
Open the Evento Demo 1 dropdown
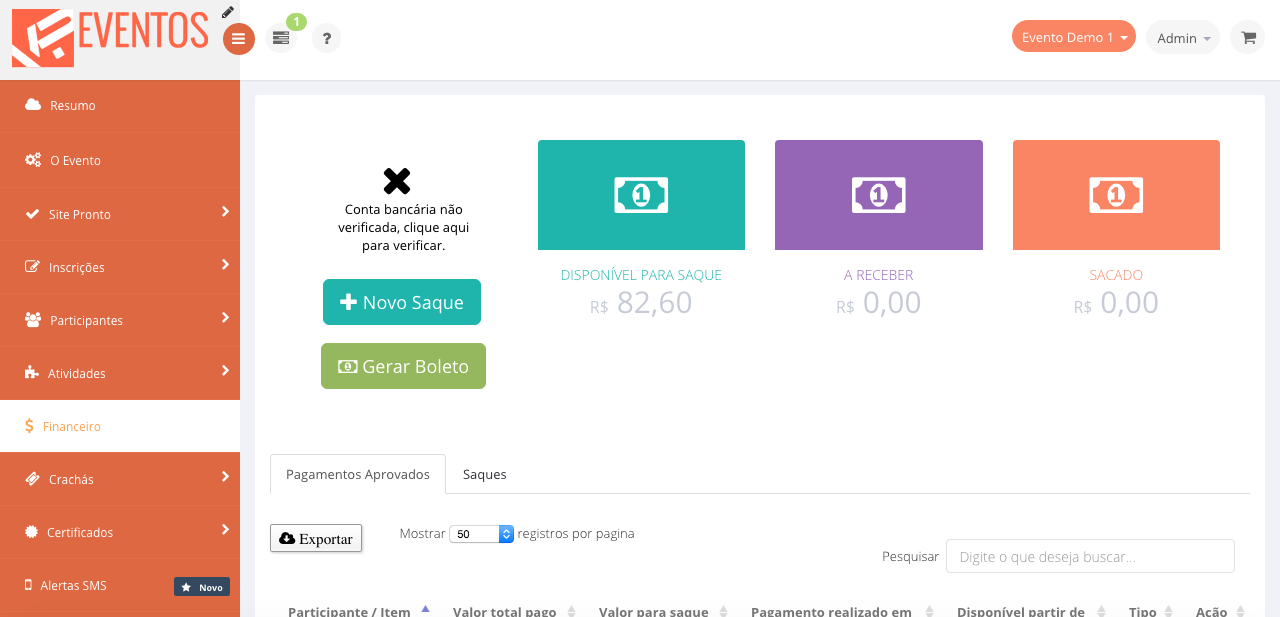click(x=1073, y=37)
